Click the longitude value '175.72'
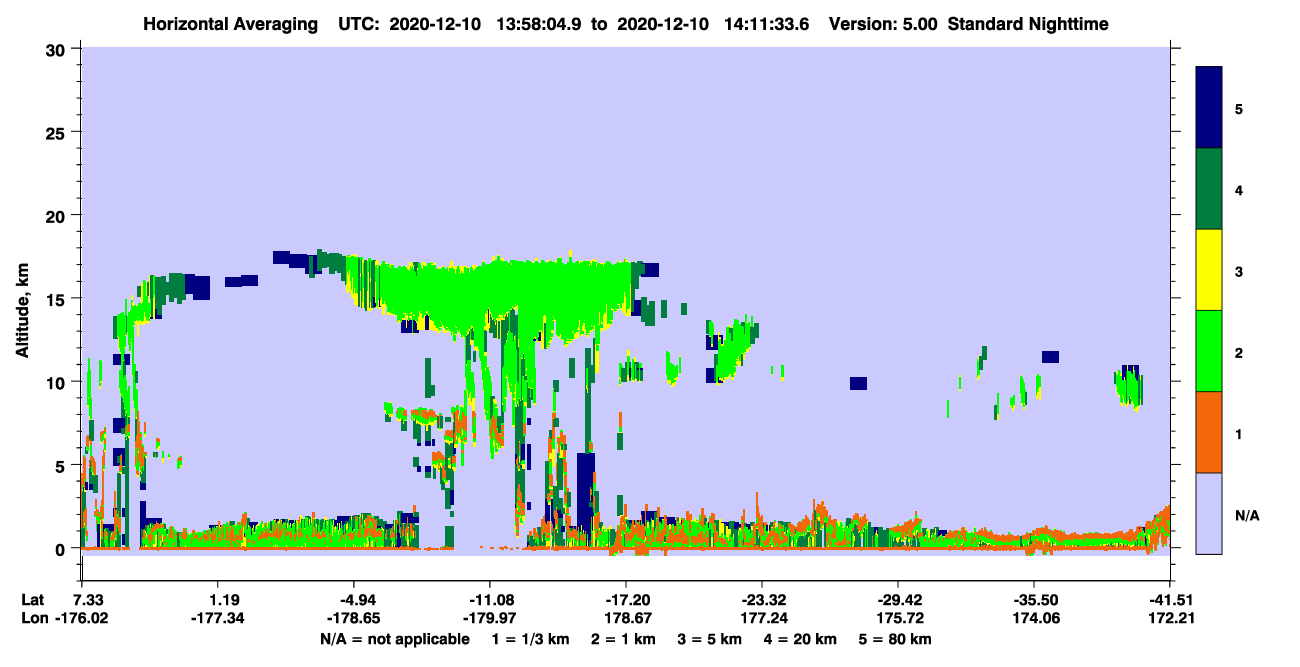 click(898, 618)
